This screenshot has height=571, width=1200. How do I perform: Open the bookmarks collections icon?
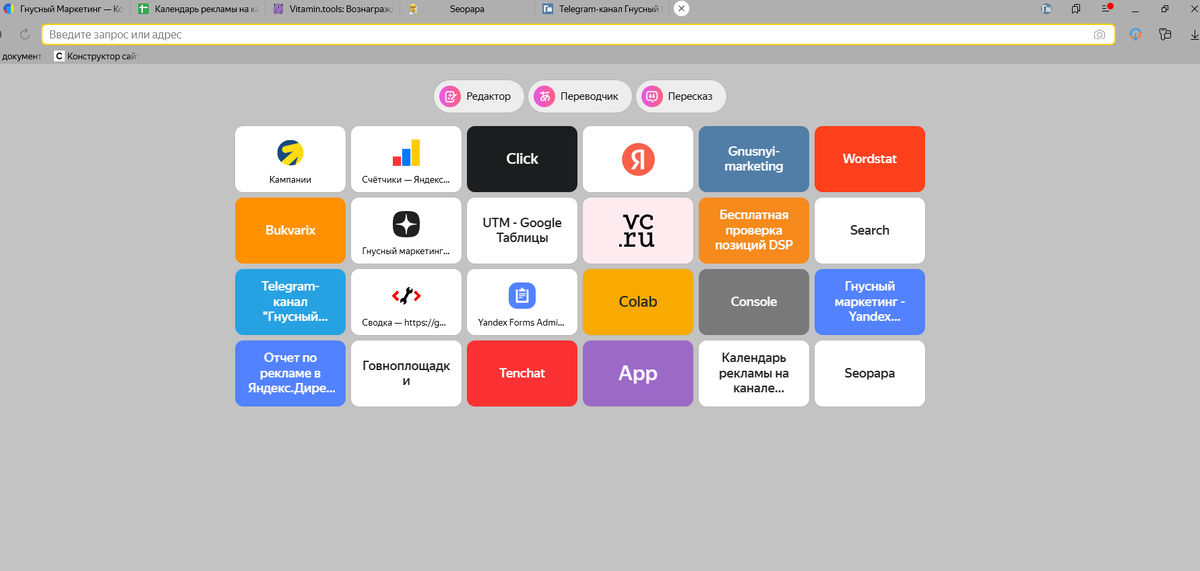pos(1076,8)
